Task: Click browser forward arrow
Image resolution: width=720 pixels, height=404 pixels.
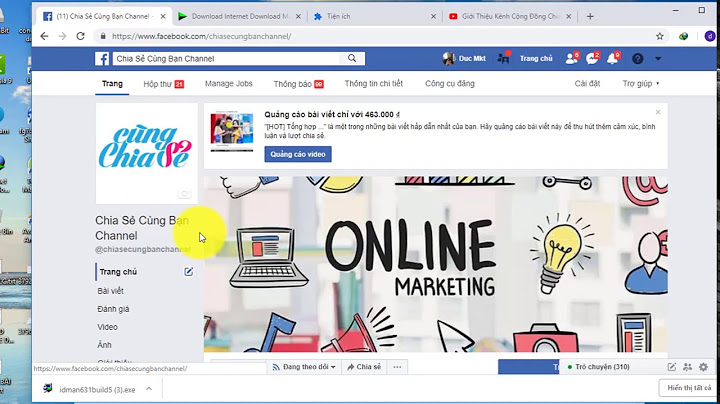Action: [x=62, y=36]
